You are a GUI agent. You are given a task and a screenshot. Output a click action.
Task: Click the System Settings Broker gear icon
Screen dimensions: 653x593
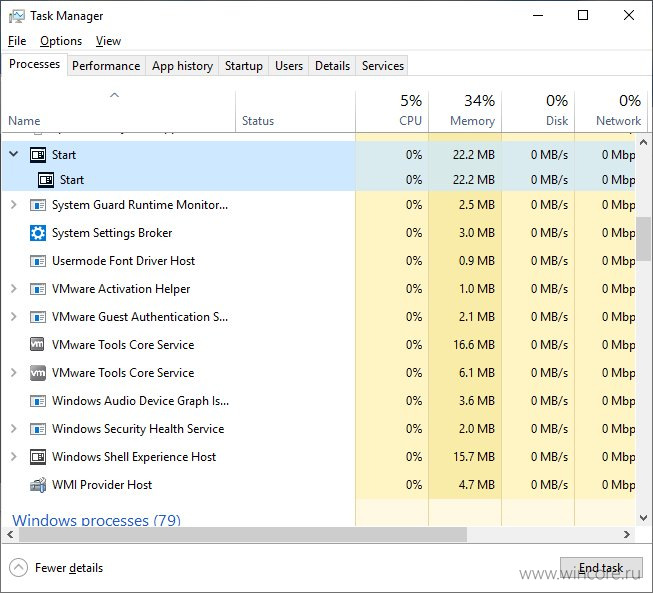pos(38,233)
